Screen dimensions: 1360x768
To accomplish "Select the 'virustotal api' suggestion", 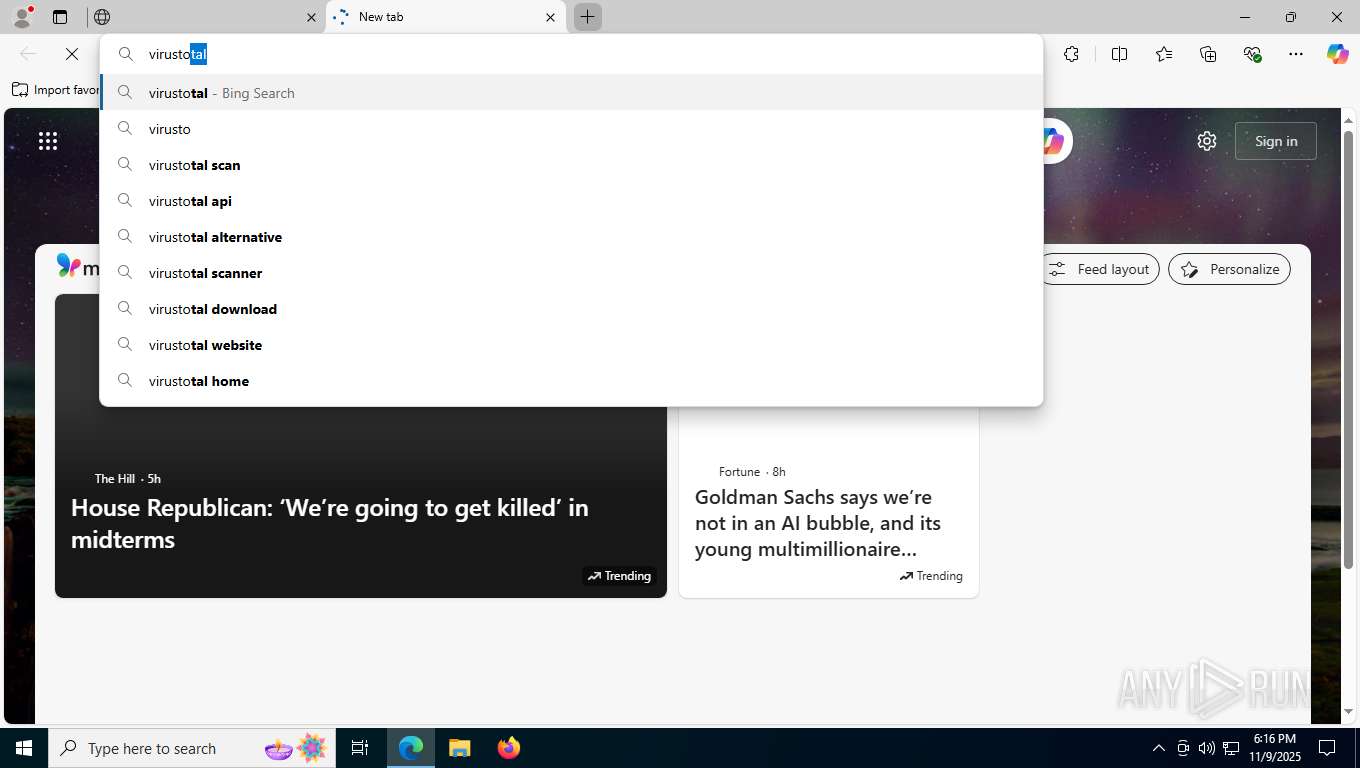I will [x=571, y=201].
